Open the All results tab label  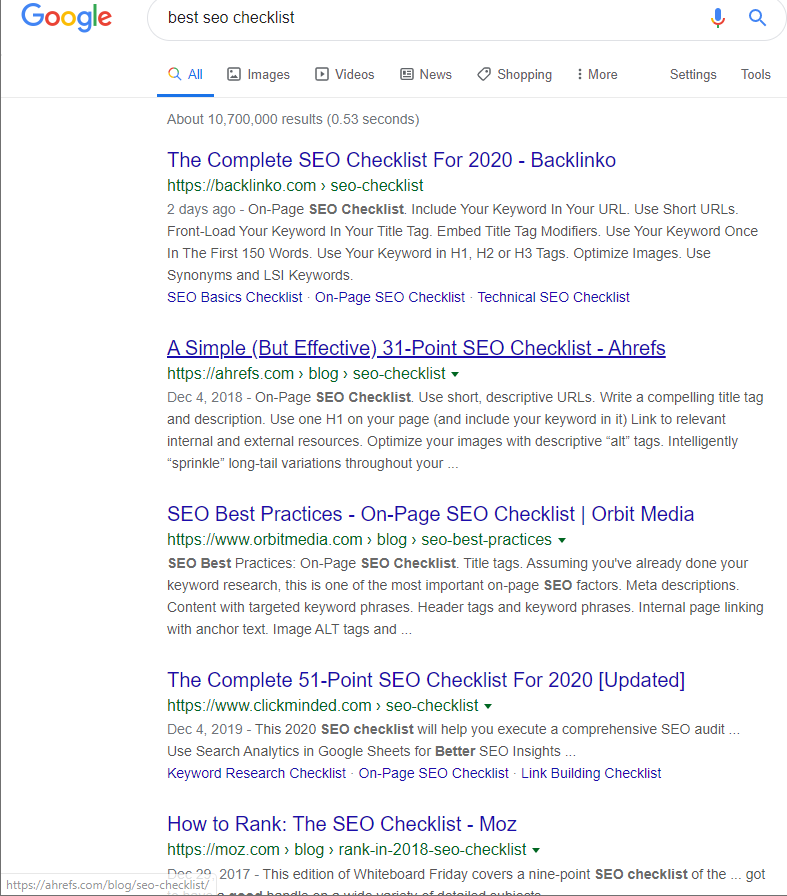(195, 74)
